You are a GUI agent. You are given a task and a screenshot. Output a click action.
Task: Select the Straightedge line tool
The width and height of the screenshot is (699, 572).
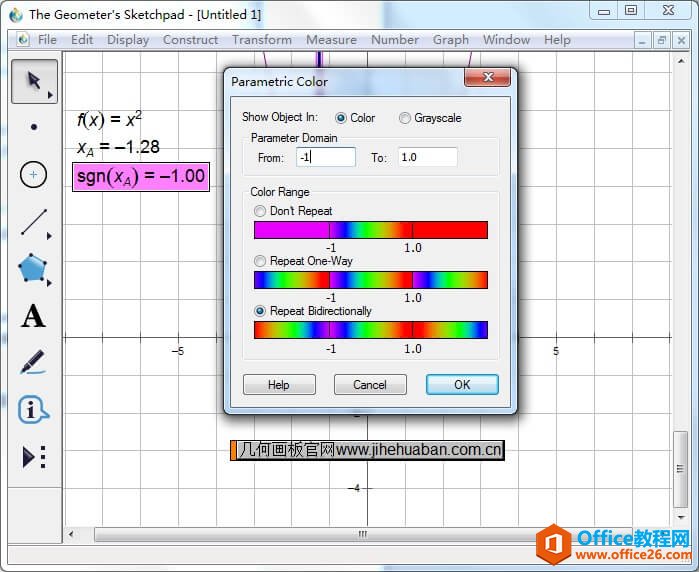[34, 222]
